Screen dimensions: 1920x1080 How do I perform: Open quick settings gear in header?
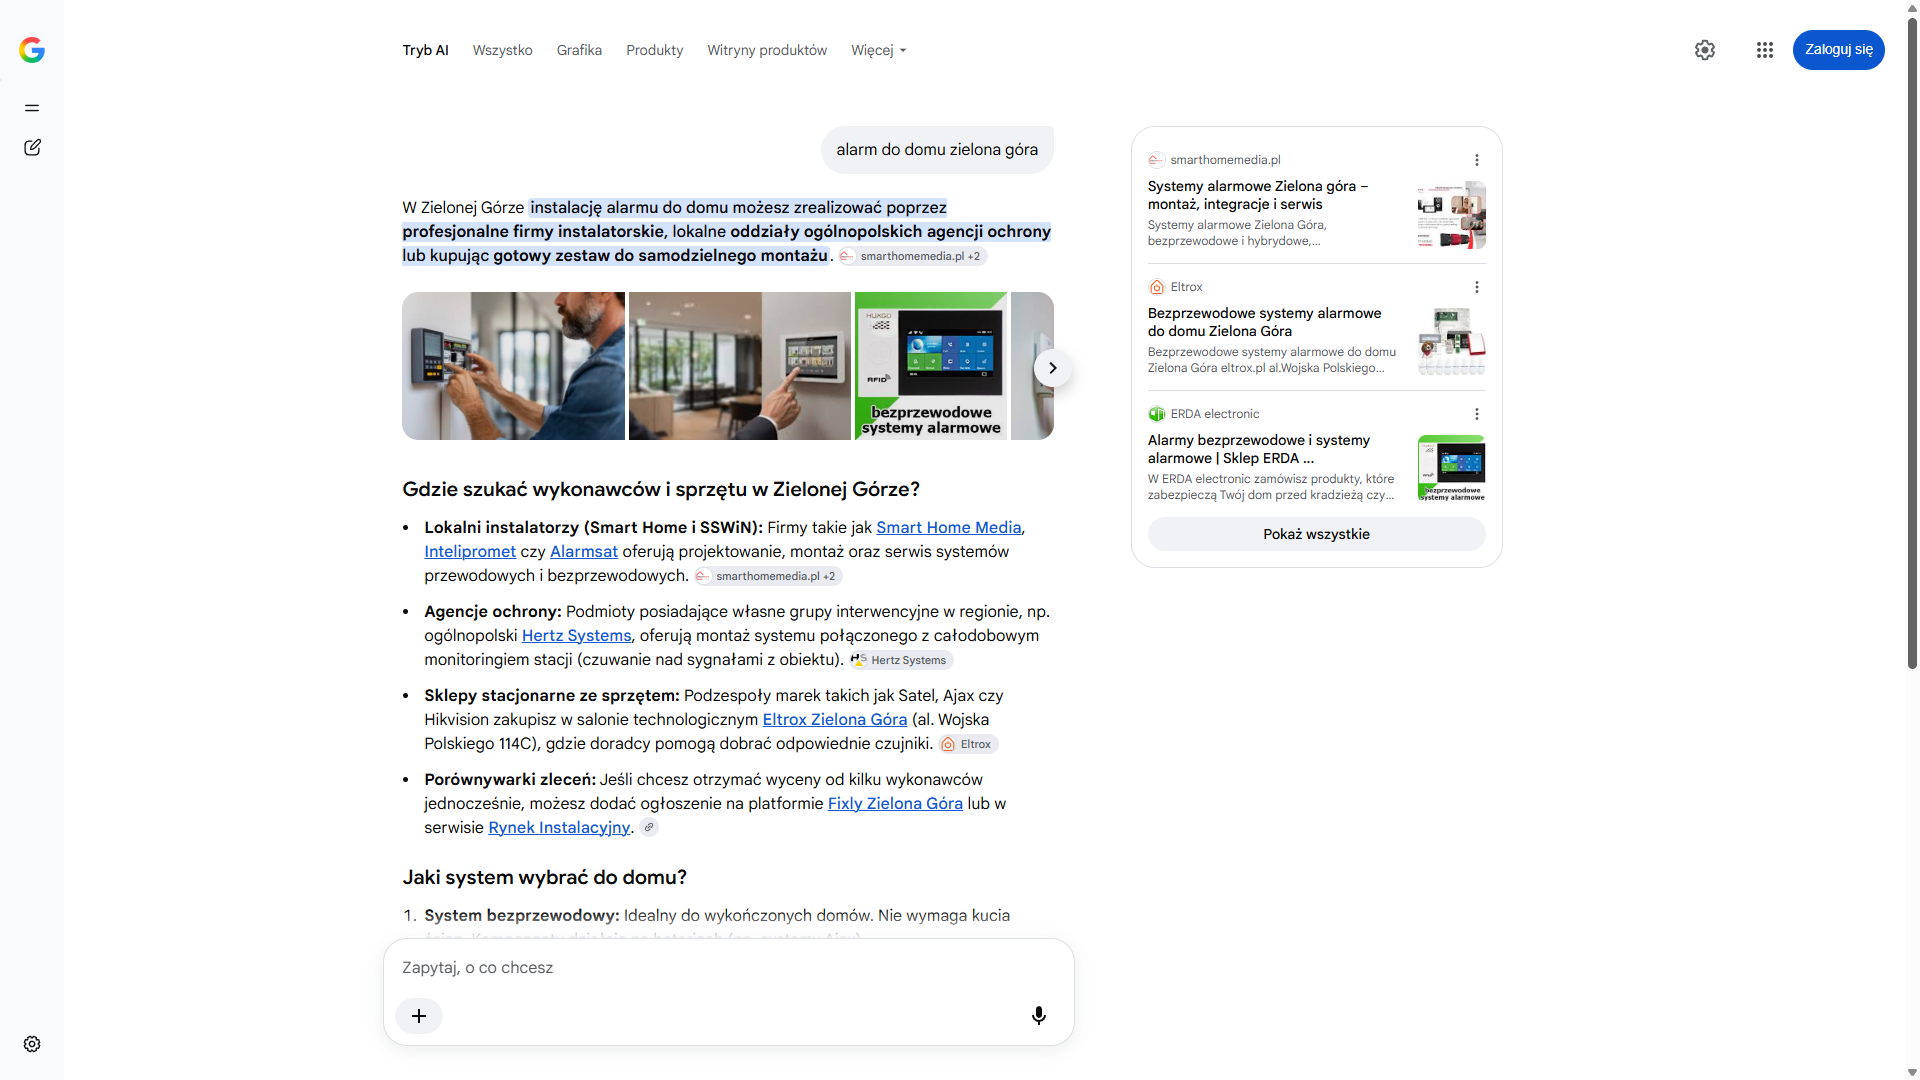tap(1705, 50)
